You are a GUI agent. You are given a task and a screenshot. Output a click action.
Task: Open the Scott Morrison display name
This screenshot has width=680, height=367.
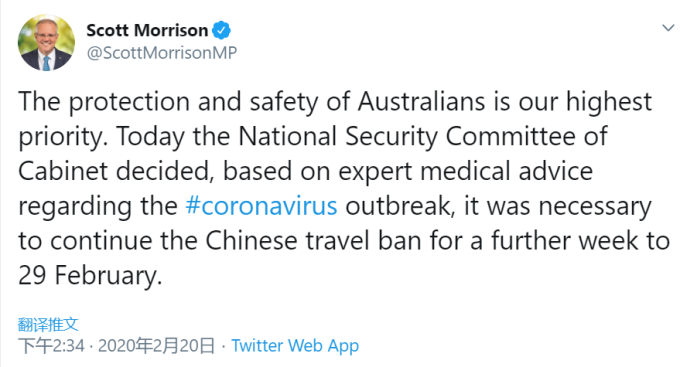coord(147,30)
